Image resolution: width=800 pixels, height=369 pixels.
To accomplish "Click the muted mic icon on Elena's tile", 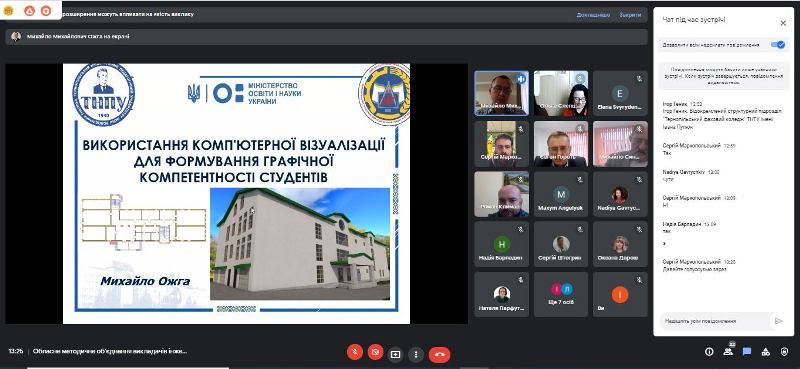I will [x=639, y=79].
